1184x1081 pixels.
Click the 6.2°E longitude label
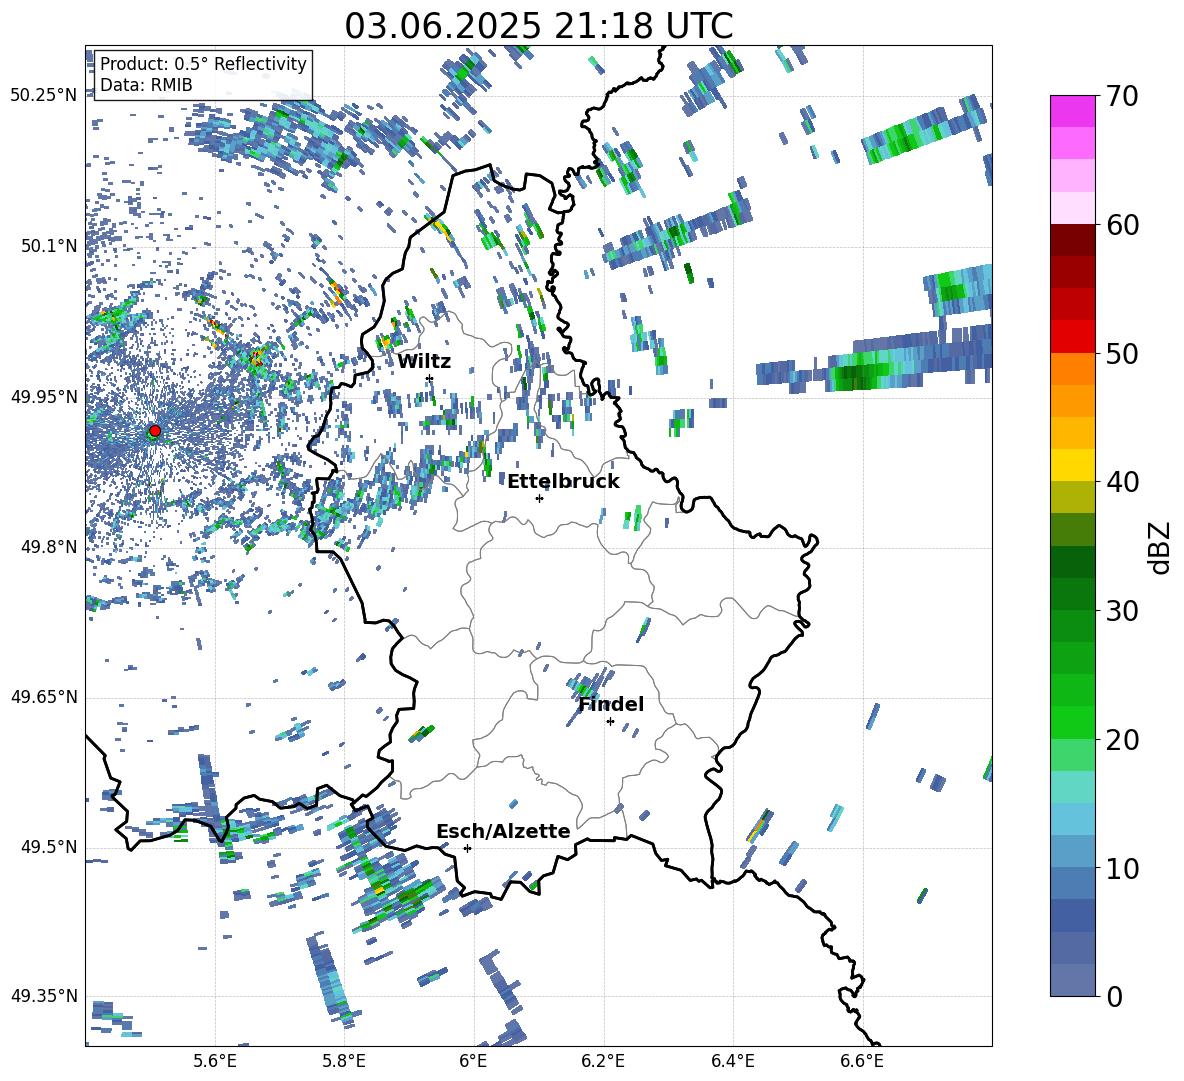coord(603,1061)
